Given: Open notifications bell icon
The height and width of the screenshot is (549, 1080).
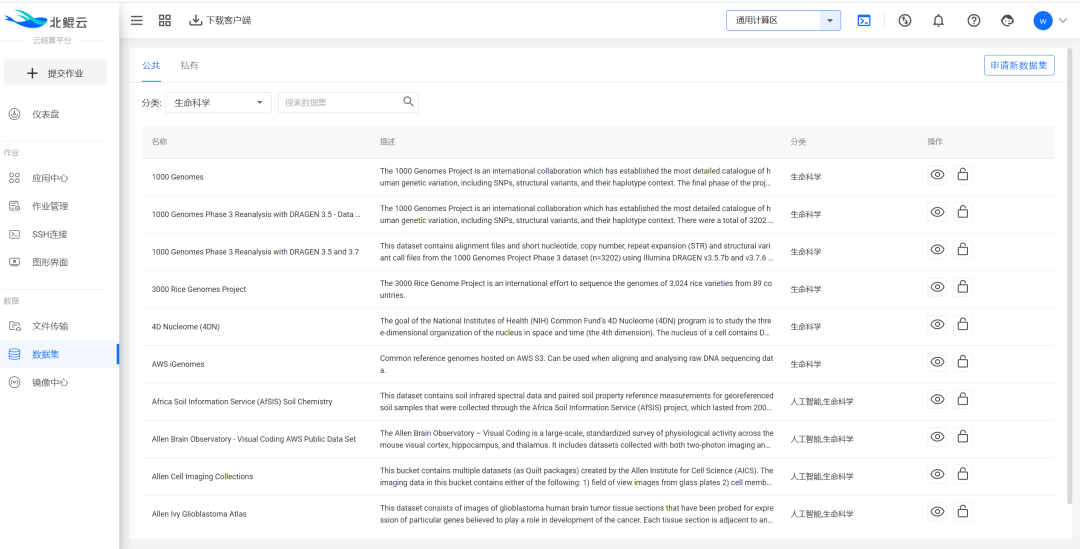Looking at the screenshot, I should tap(938, 21).
